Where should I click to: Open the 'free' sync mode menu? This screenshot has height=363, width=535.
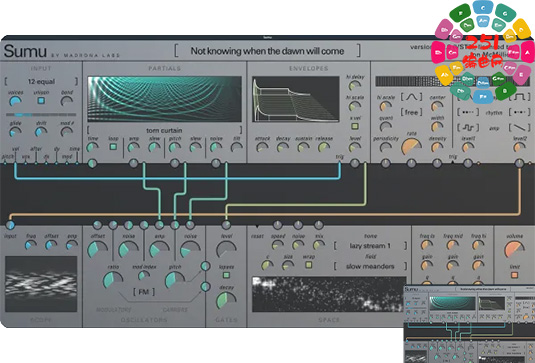pos(411,112)
